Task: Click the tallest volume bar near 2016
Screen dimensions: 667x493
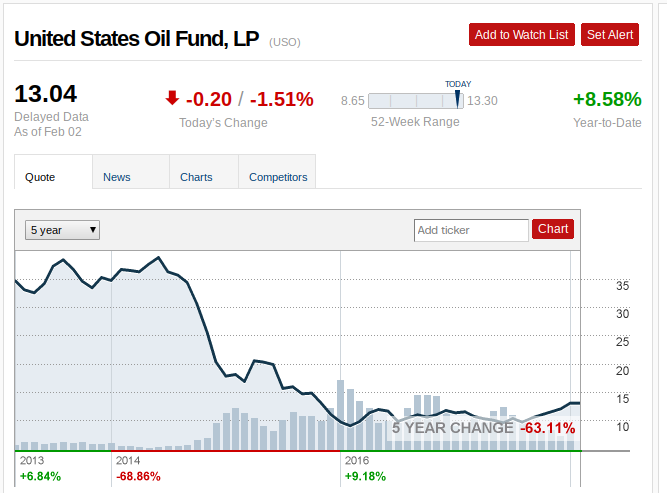Action: point(340,415)
